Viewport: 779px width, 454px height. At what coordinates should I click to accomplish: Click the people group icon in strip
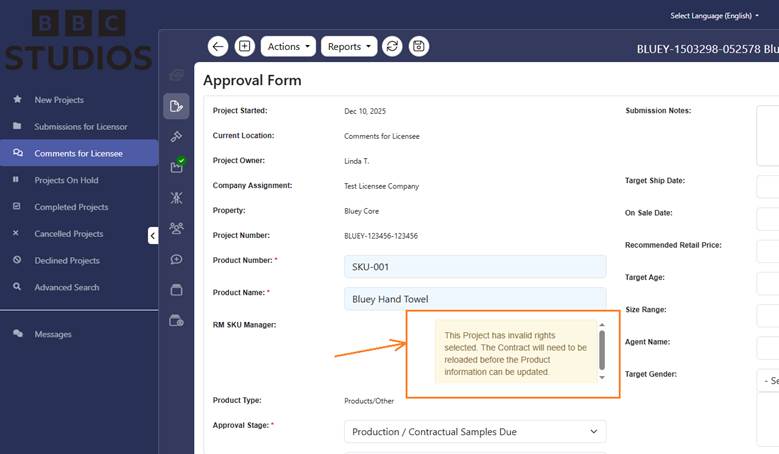click(x=176, y=228)
